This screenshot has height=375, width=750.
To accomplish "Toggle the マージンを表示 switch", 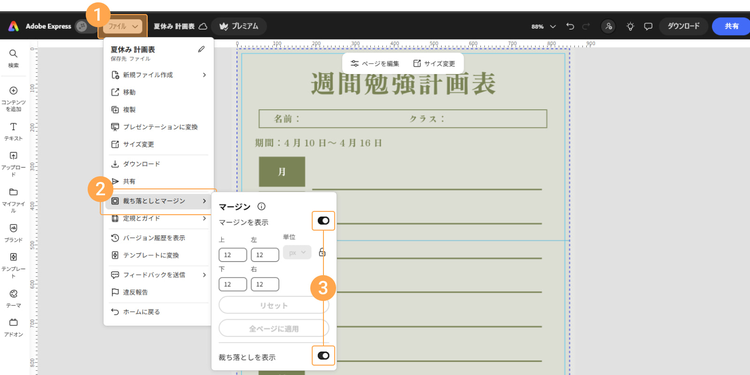I will click(x=323, y=221).
